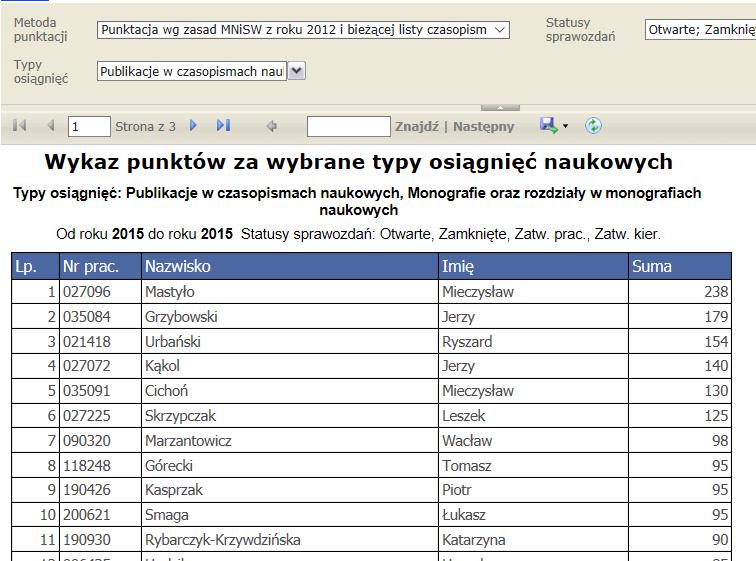
Task: Click the Nazwisko column header
Action: coord(290,266)
